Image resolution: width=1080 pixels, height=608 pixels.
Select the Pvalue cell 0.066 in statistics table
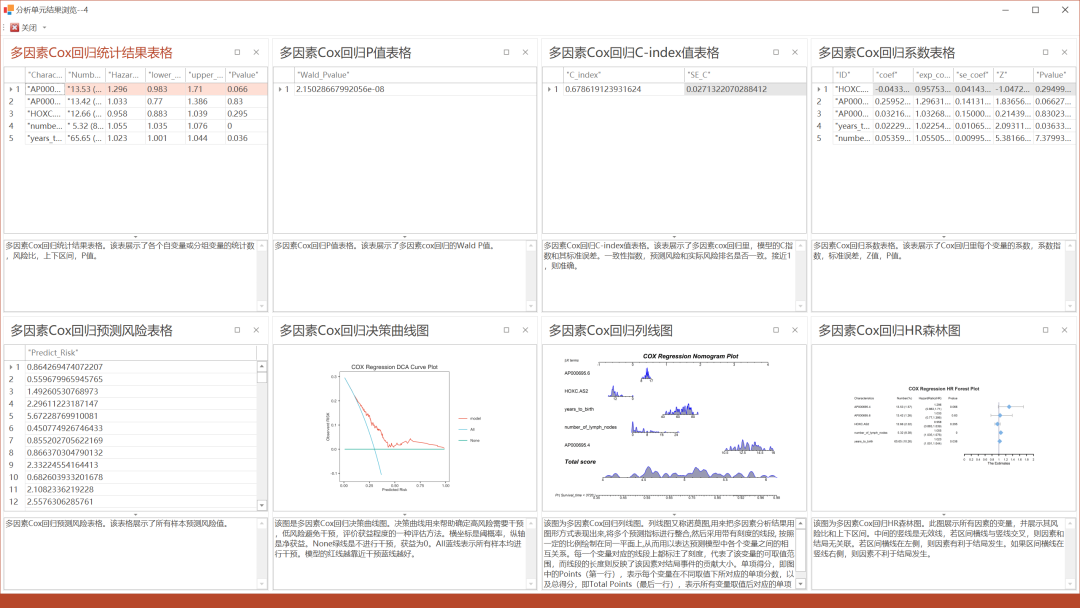coord(247,90)
